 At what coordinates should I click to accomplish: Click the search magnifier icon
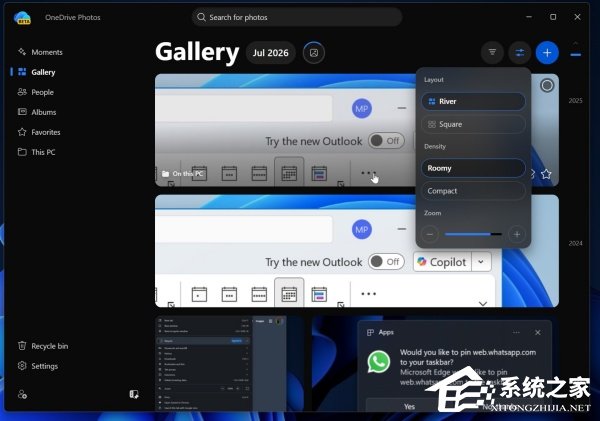point(201,17)
